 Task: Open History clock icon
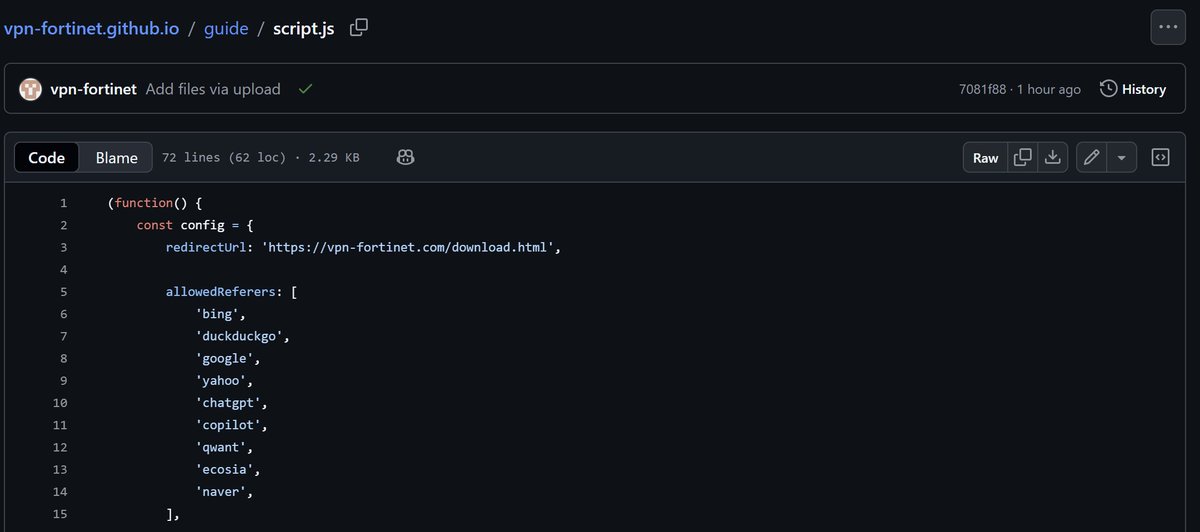1108,89
